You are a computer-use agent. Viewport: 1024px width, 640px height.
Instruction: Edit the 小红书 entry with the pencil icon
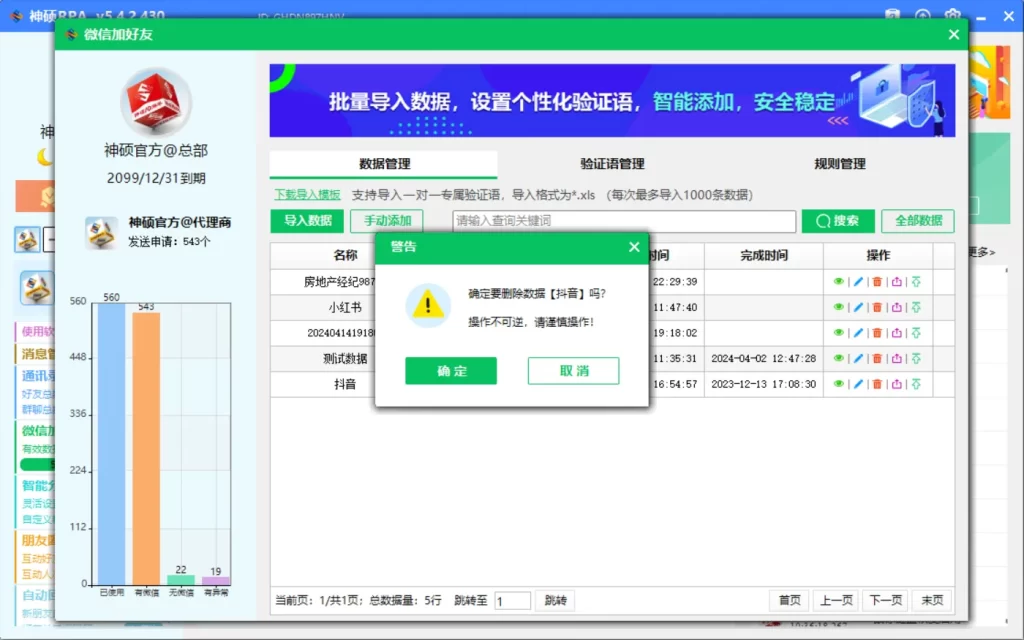pos(858,307)
